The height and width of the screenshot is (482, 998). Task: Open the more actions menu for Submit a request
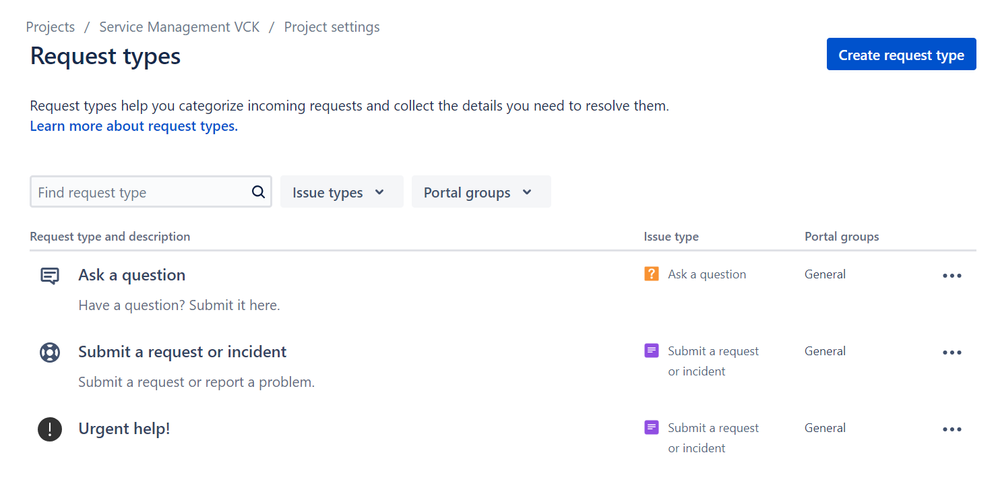[952, 352]
